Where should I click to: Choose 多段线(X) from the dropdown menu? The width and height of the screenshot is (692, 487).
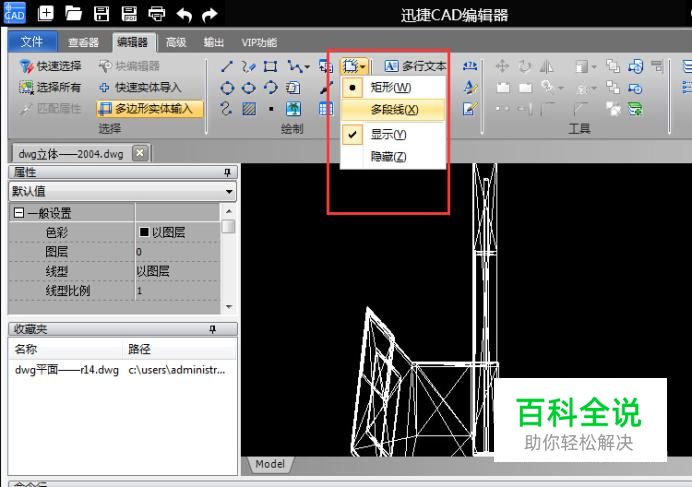[393, 109]
